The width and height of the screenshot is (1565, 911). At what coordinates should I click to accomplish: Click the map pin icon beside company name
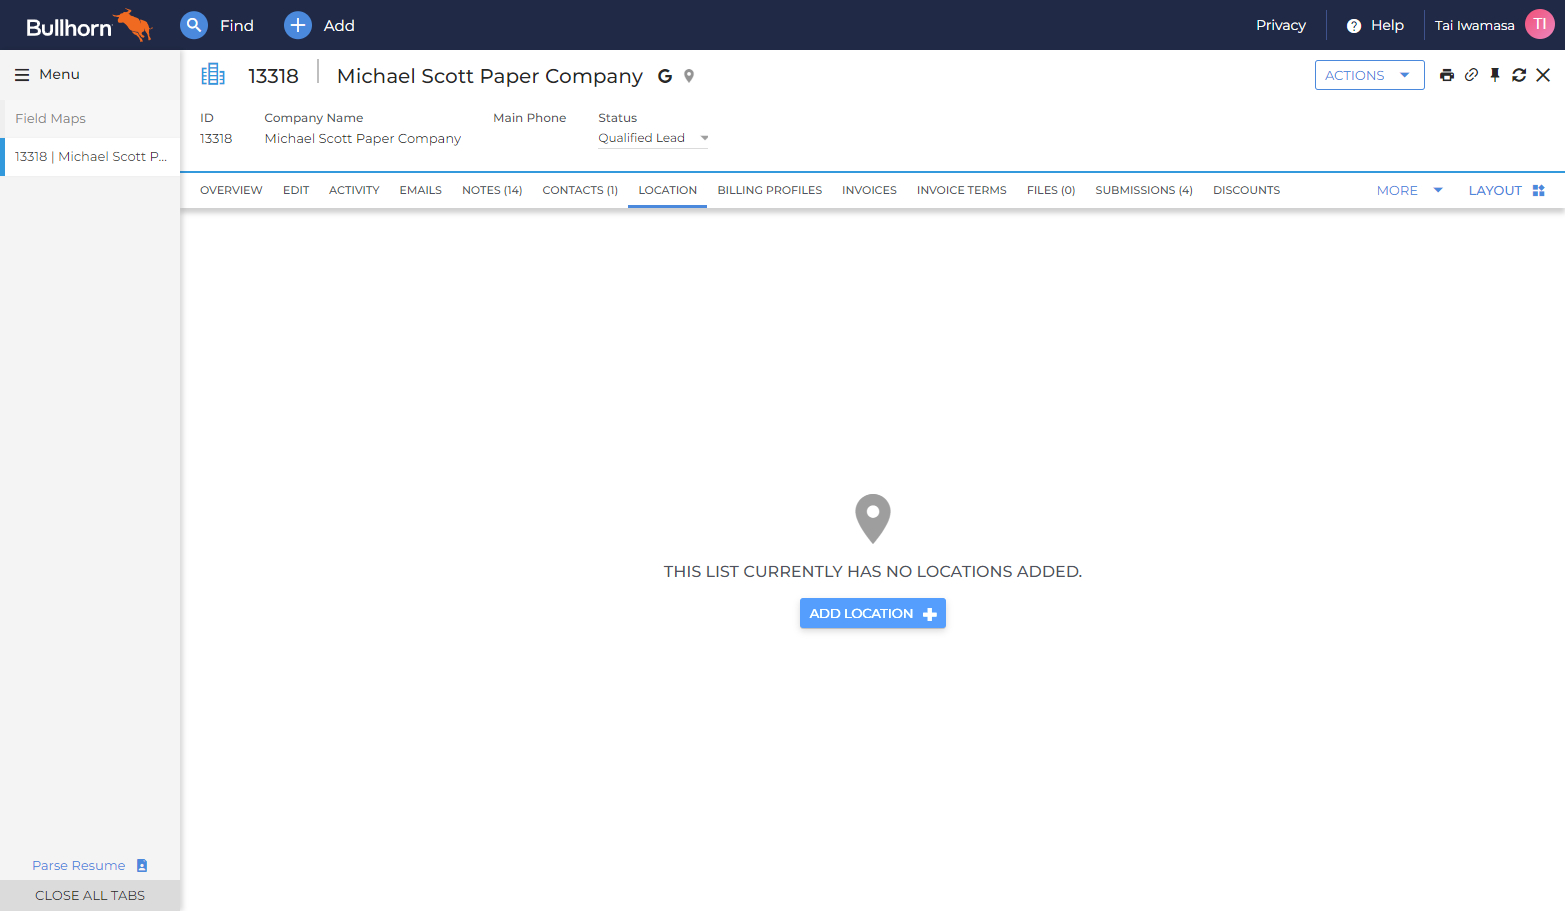[x=689, y=76]
